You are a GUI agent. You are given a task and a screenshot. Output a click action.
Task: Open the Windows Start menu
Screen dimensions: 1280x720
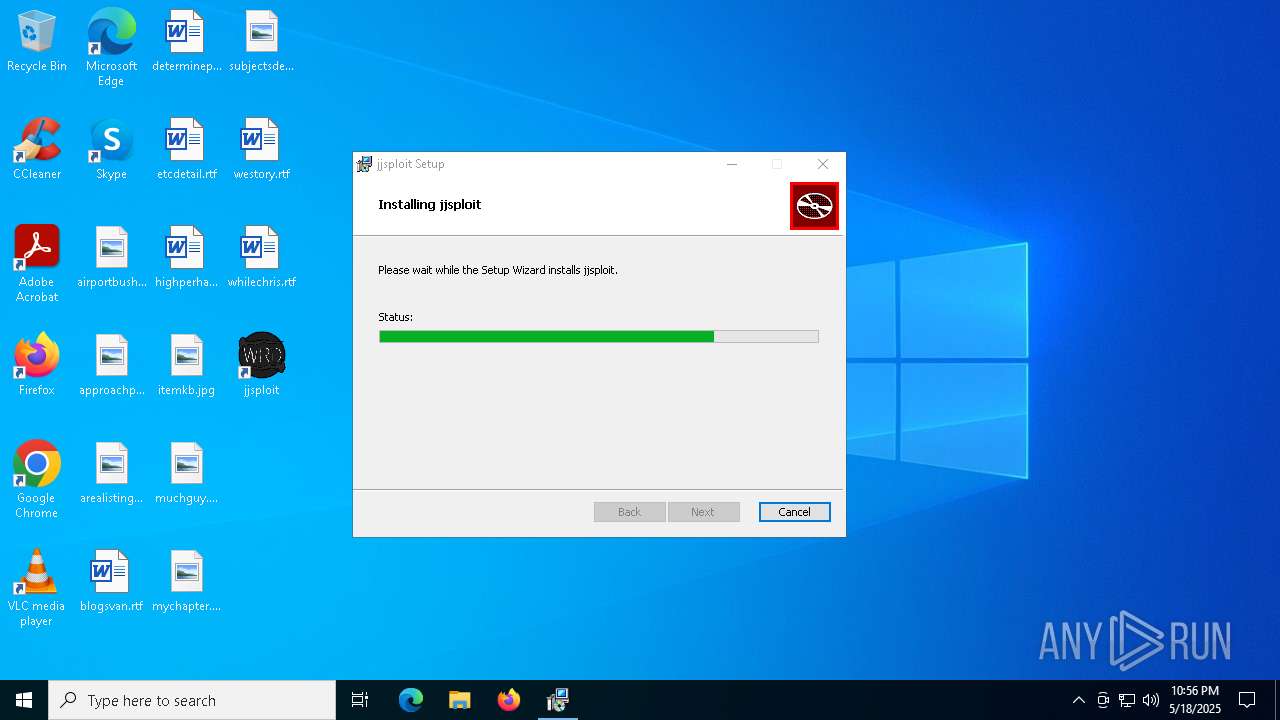tap(24, 700)
